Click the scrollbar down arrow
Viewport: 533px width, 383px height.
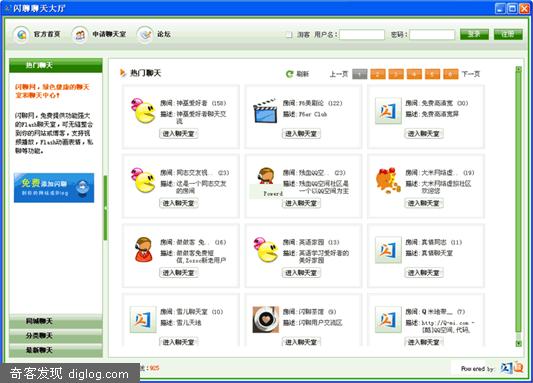[518, 343]
